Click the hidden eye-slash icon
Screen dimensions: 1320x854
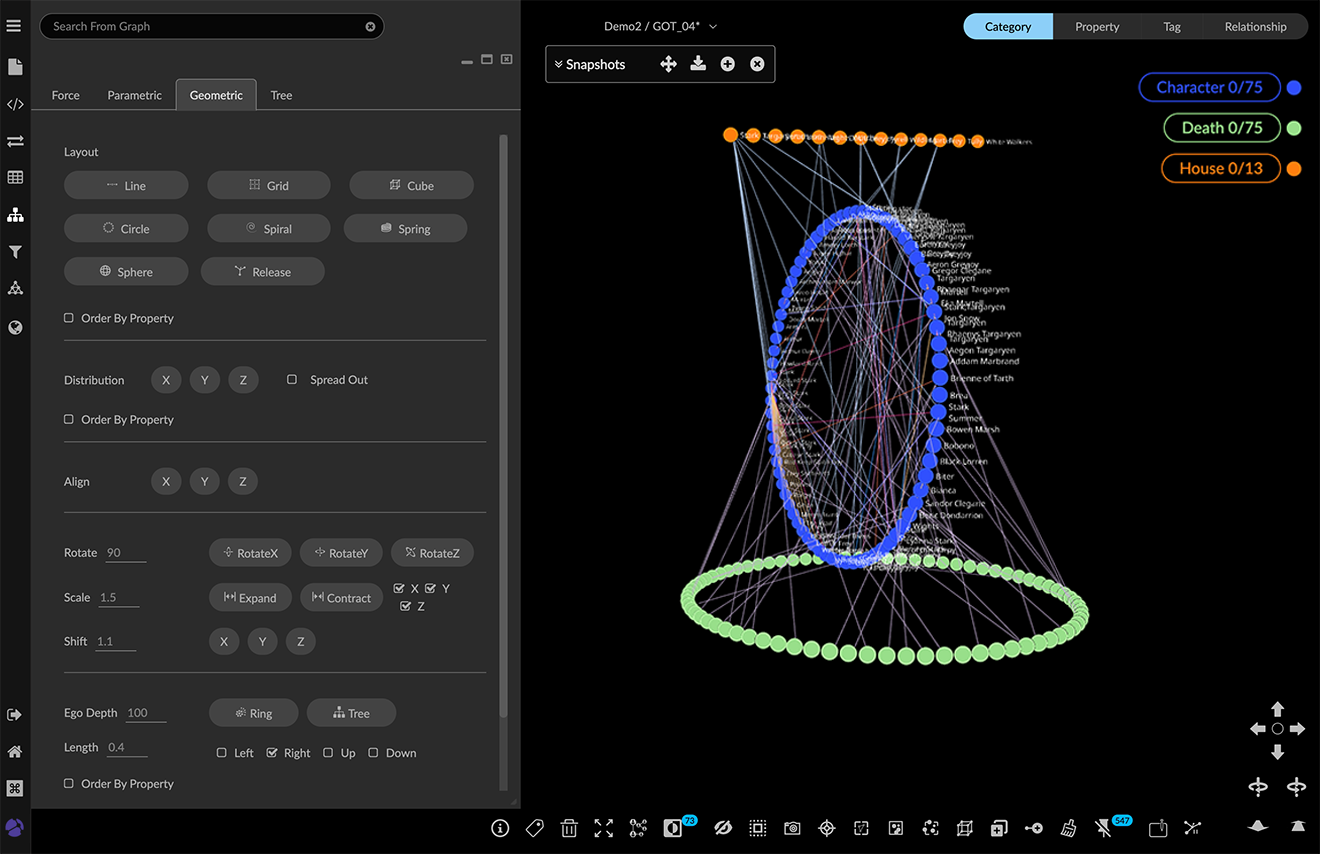724,828
